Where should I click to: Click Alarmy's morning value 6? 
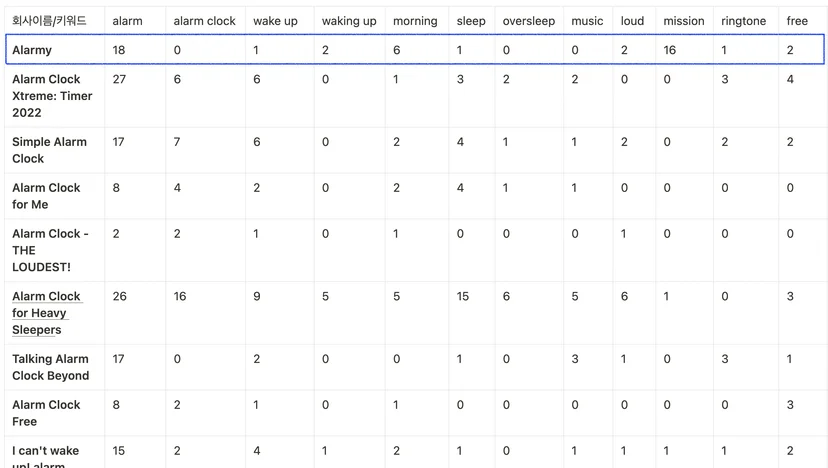tap(397, 50)
